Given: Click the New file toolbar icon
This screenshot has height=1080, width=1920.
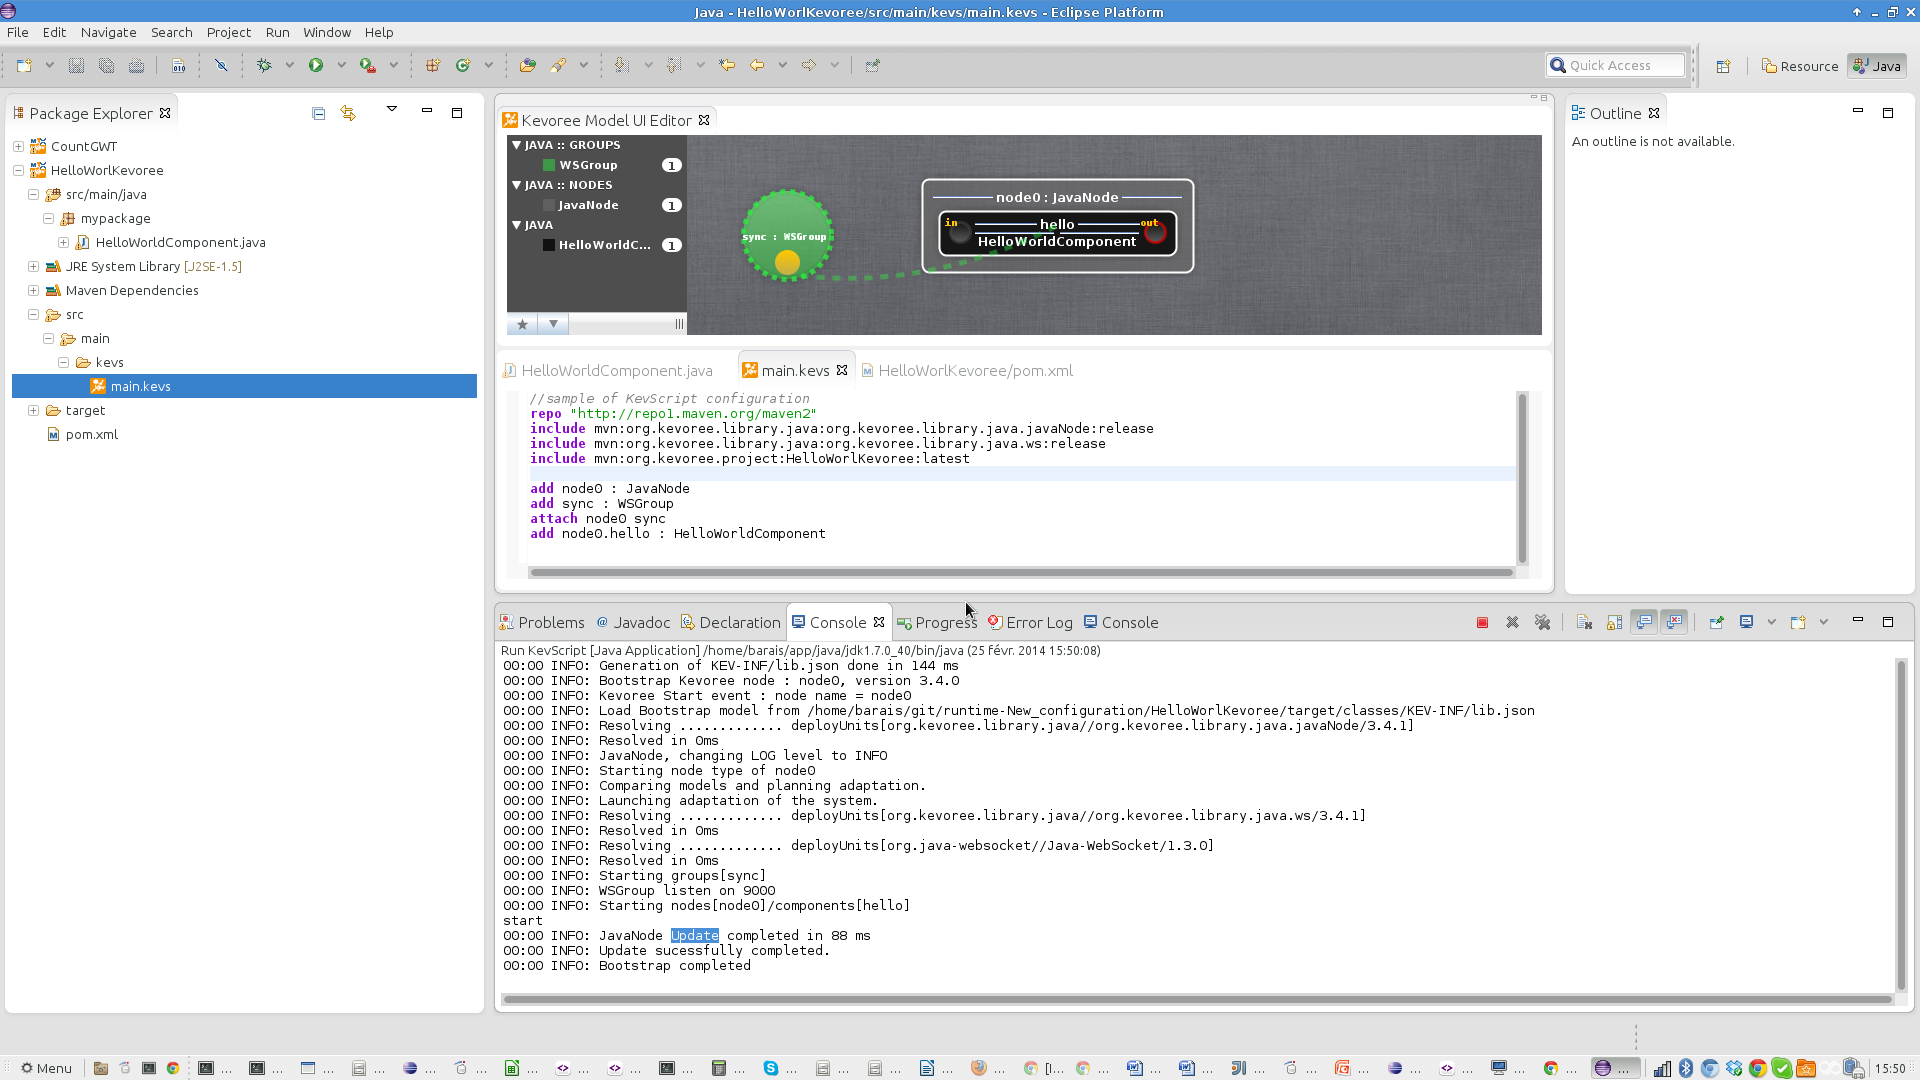Looking at the screenshot, I should click(x=24, y=65).
